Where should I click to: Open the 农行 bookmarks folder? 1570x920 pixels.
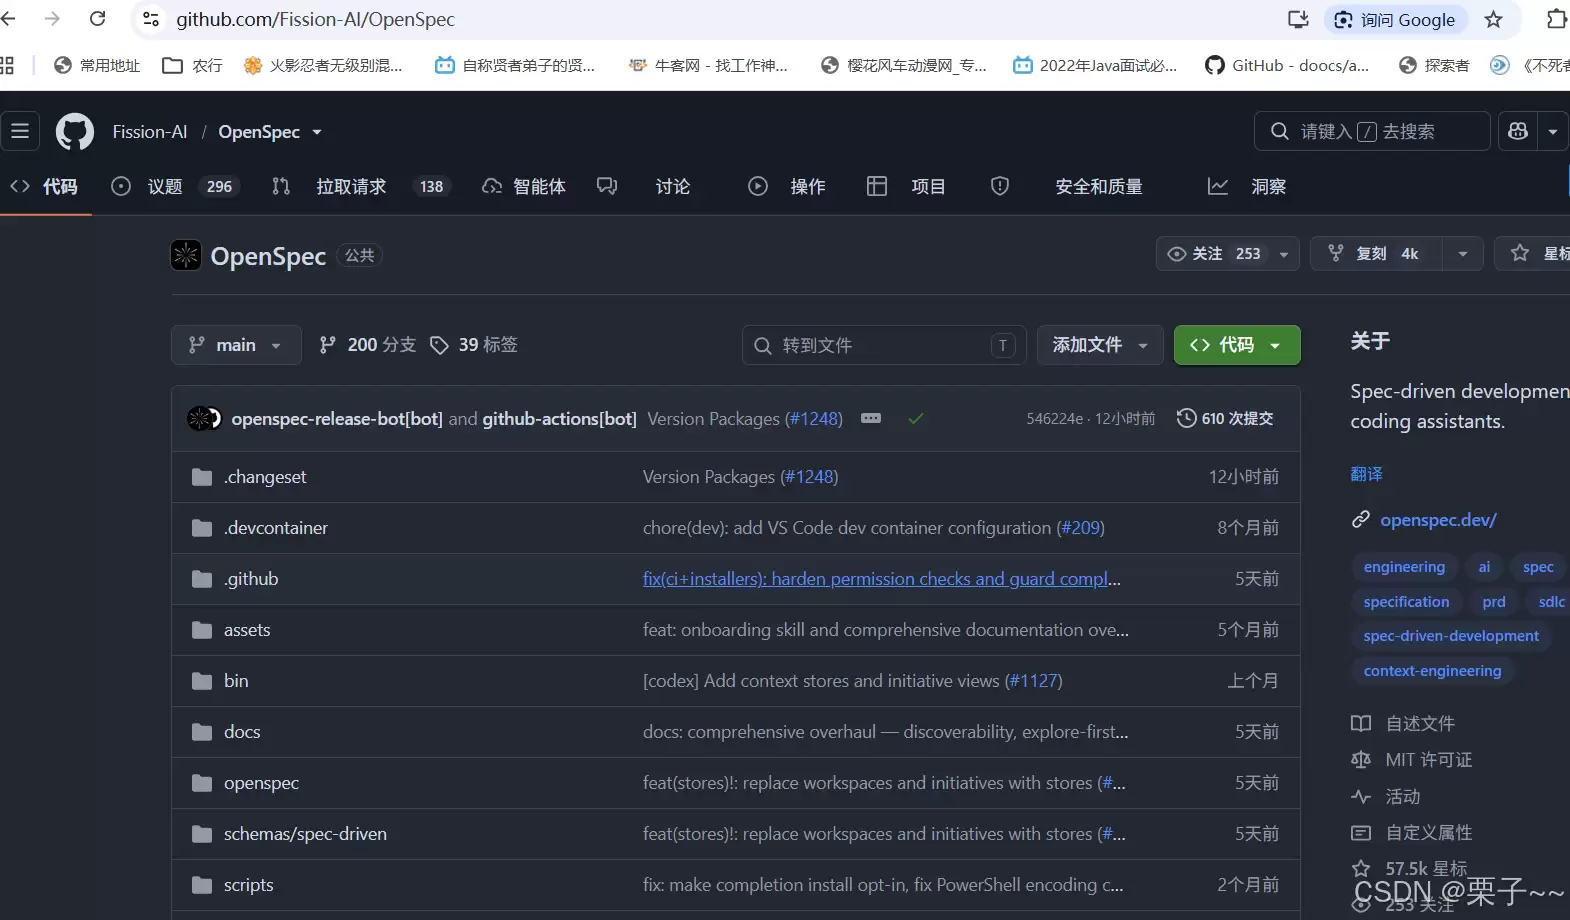pos(192,65)
